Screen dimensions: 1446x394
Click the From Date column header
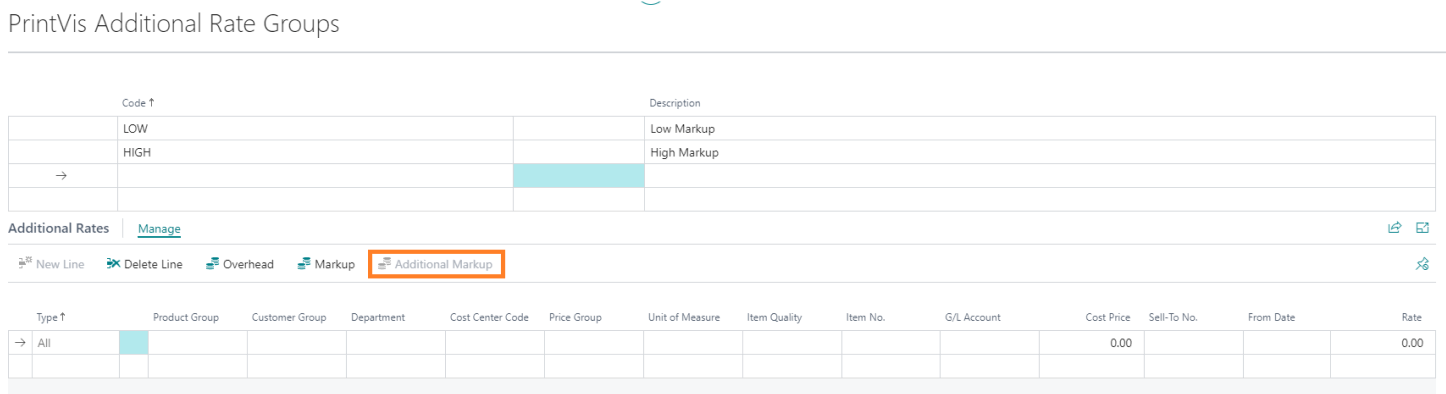click(1271, 317)
